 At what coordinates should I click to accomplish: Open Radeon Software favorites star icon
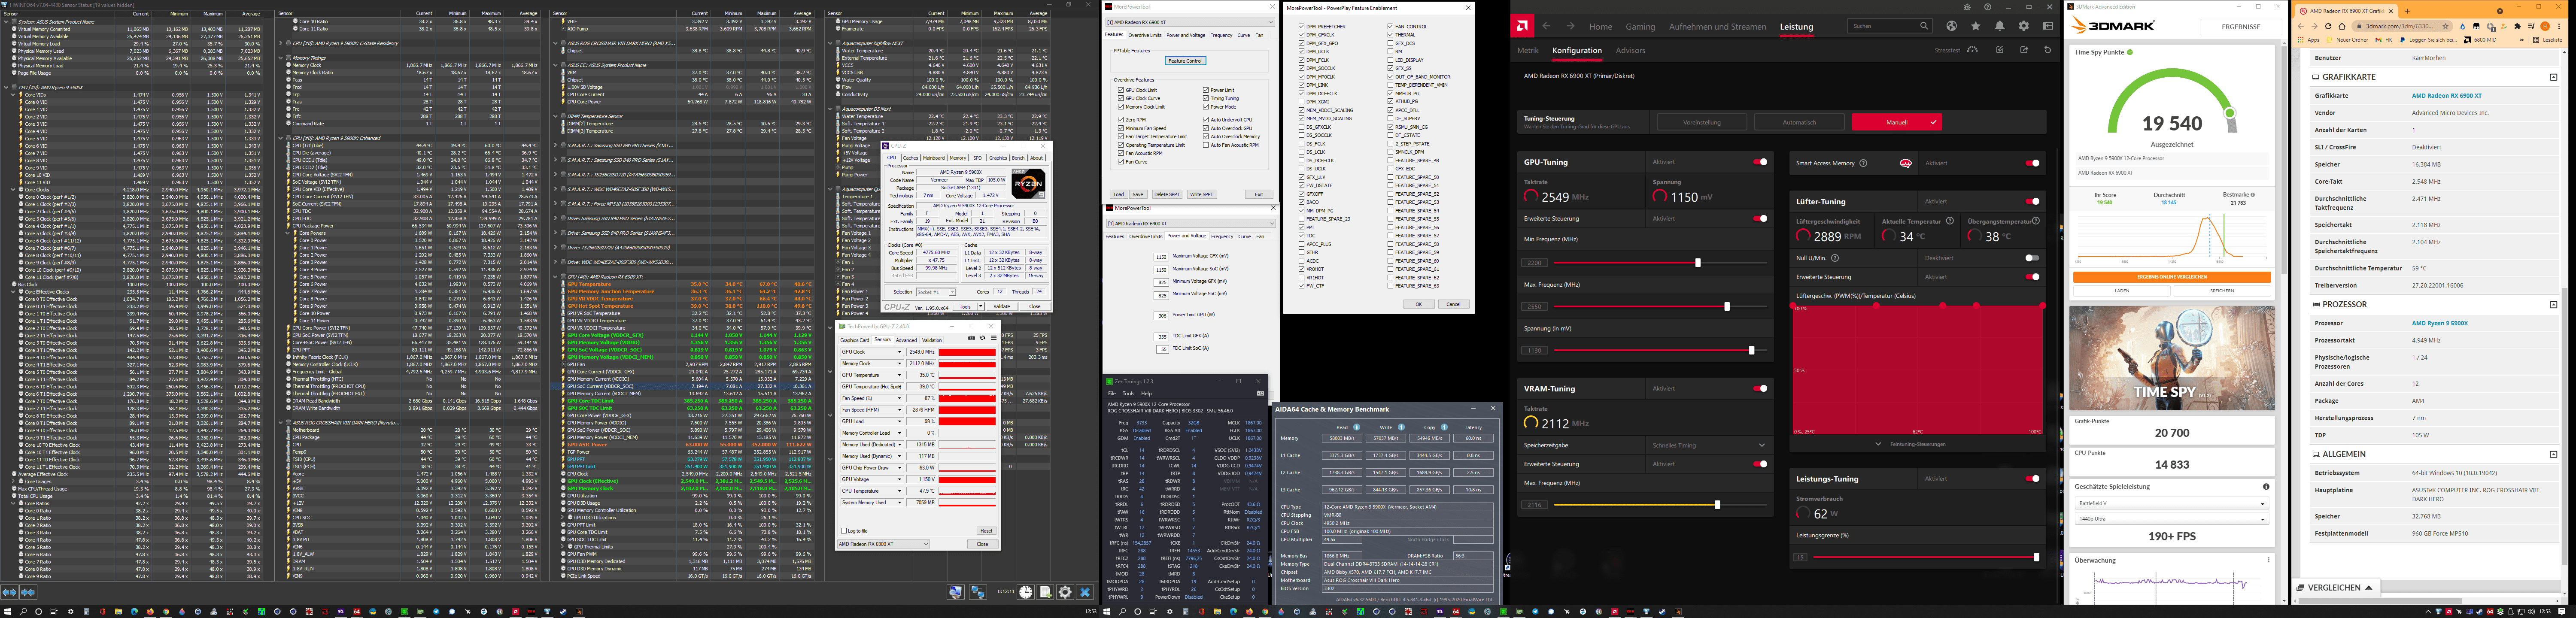[x=1975, y=26]
